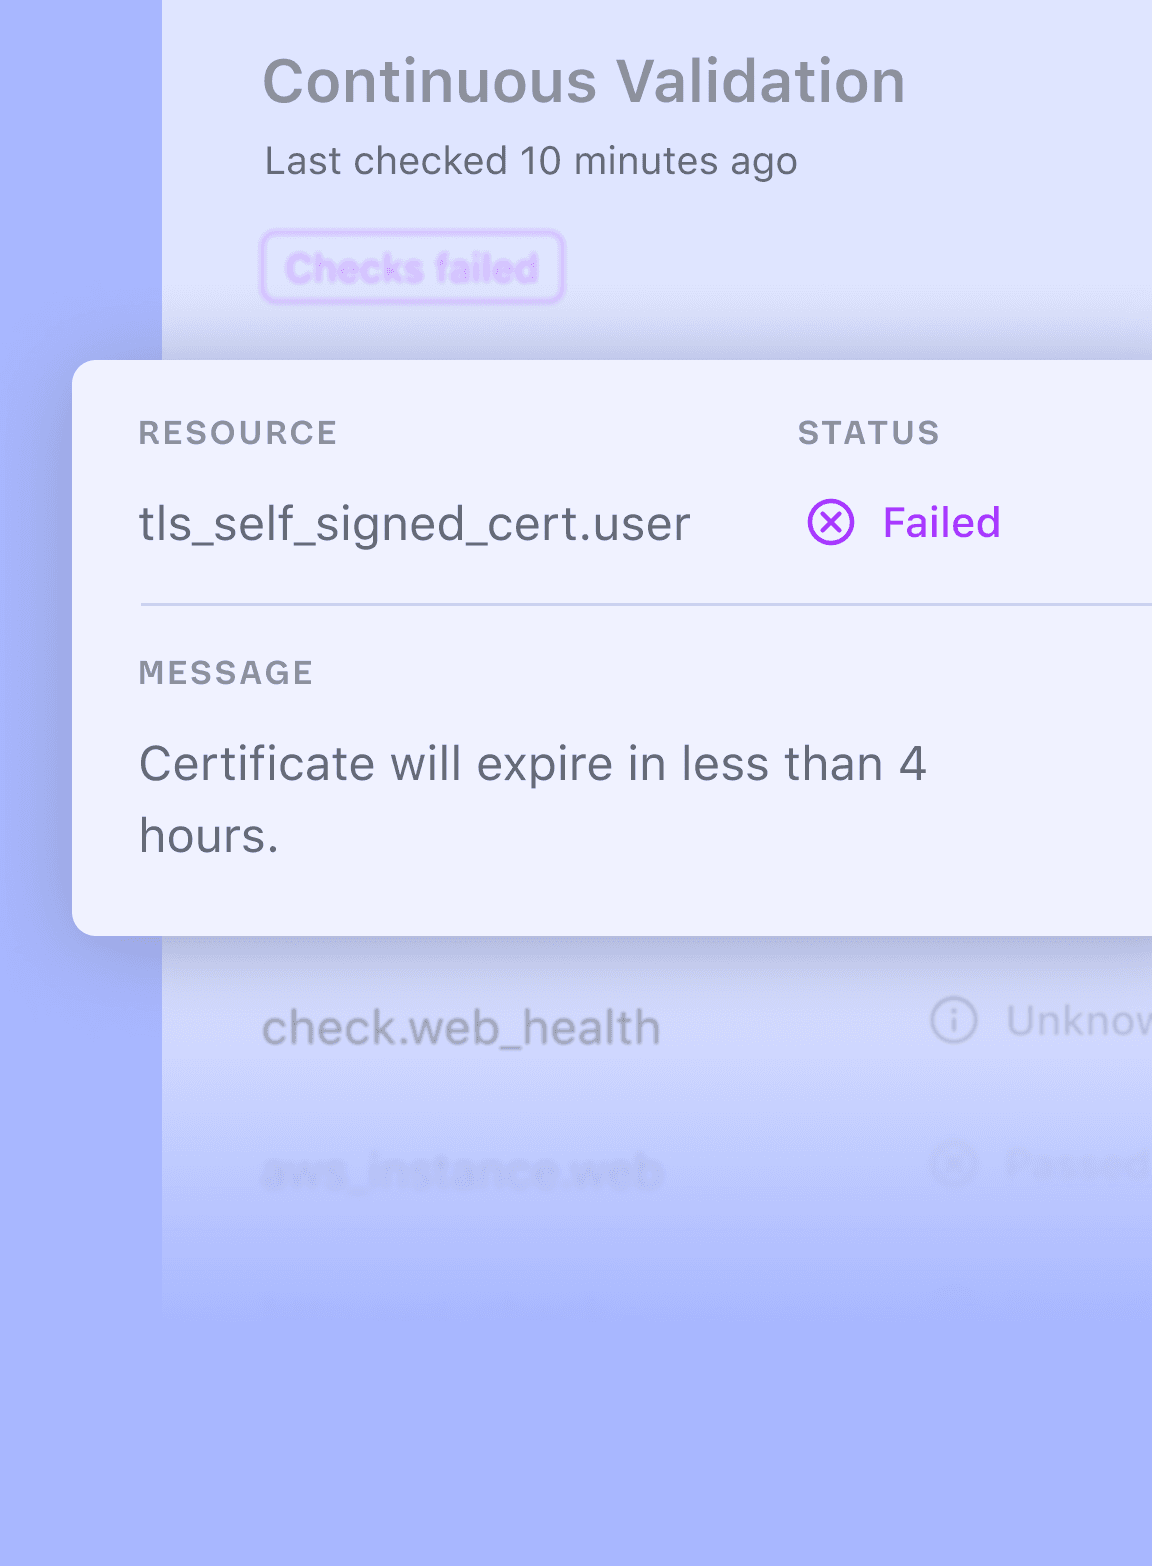The height and width of the screenshot is (1566, 1152).
Task: Open the tls_self_signed_cert.user resource
Action: 414,524
